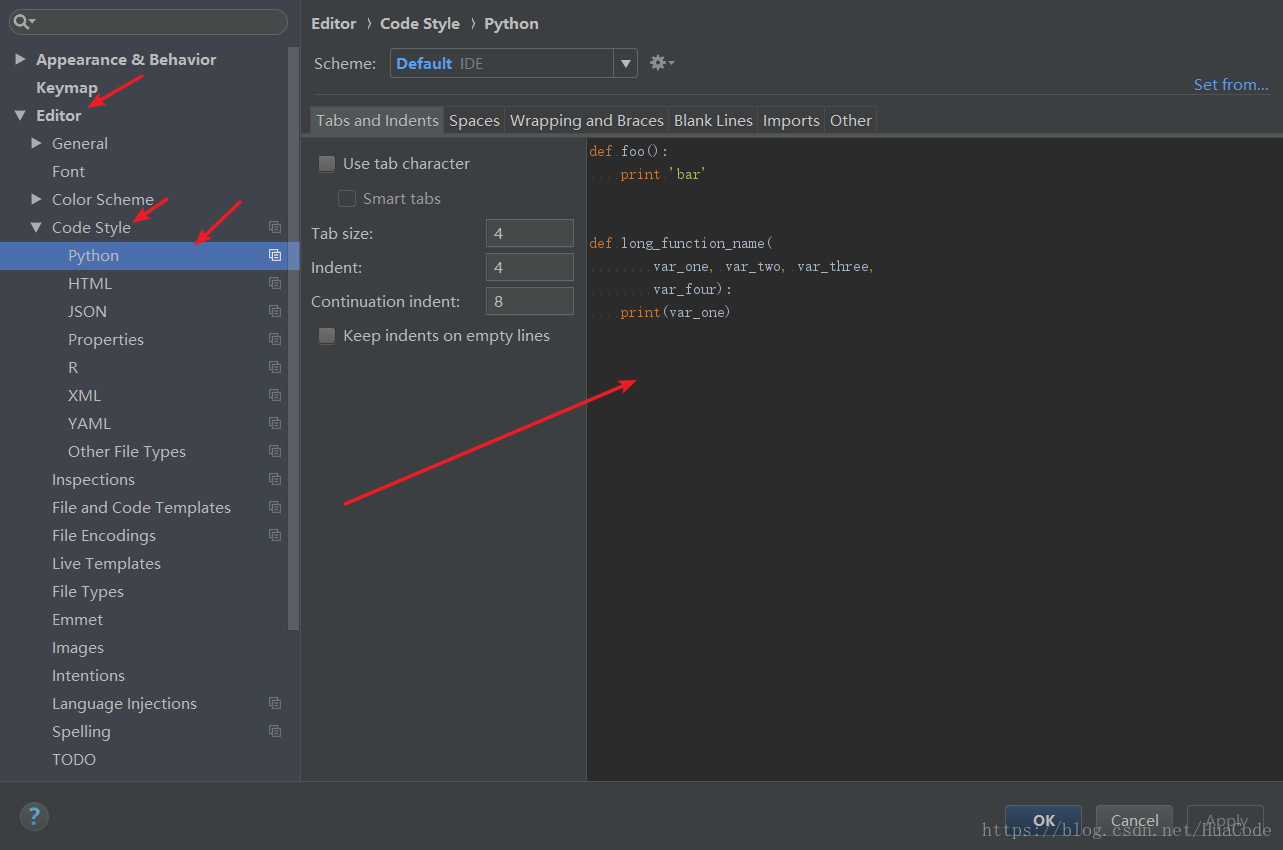Click the copy icon beside Python

(x=275, y=255)
